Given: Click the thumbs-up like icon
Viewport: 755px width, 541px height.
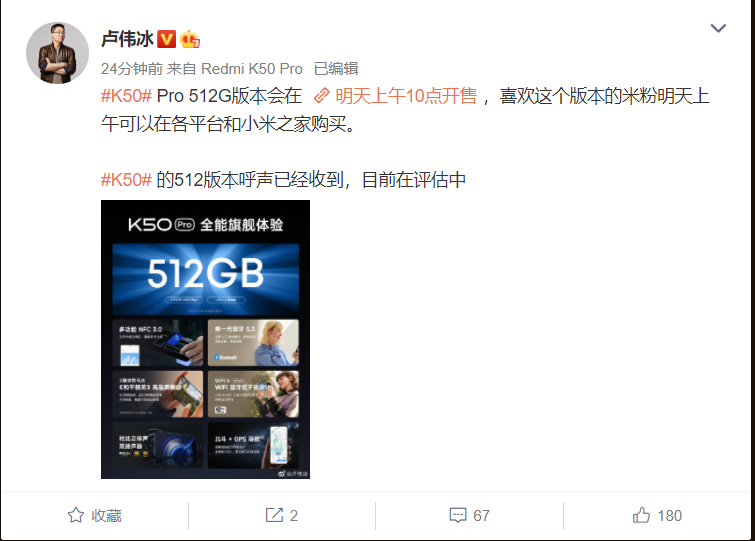Looking at the screenshot, I should [x=641, y=515].
